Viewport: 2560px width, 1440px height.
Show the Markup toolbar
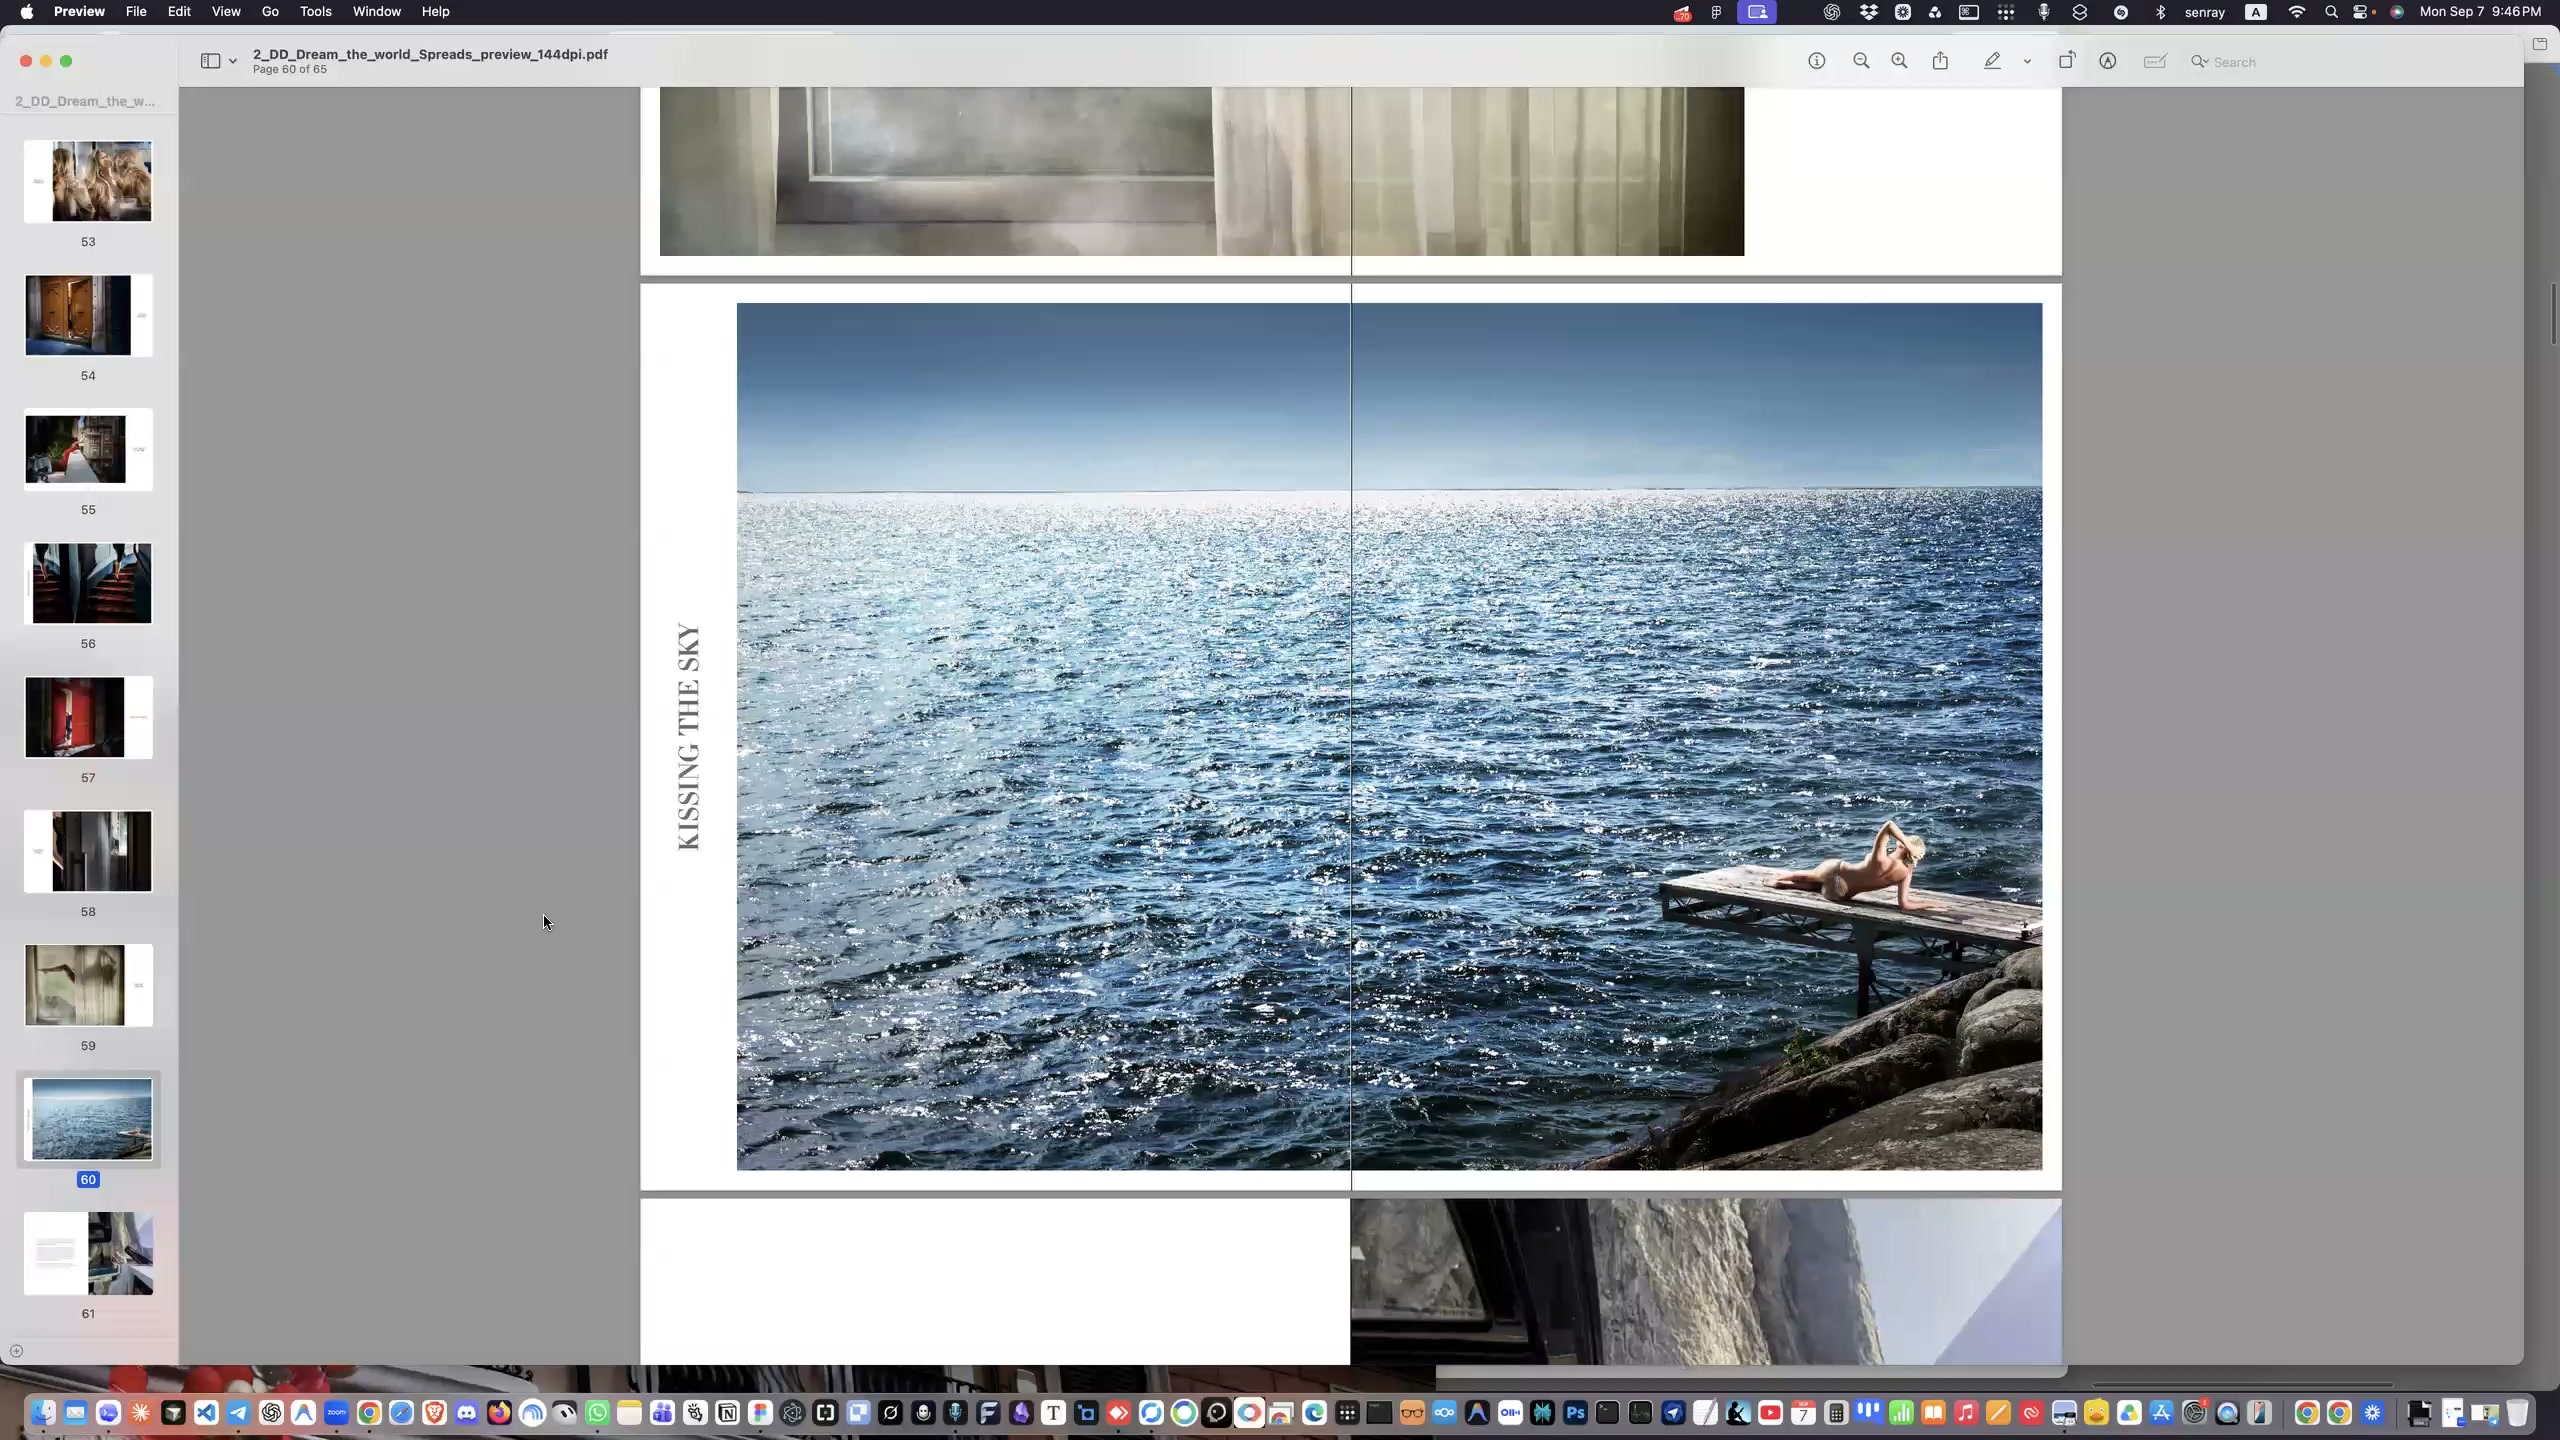point(2108,61)
